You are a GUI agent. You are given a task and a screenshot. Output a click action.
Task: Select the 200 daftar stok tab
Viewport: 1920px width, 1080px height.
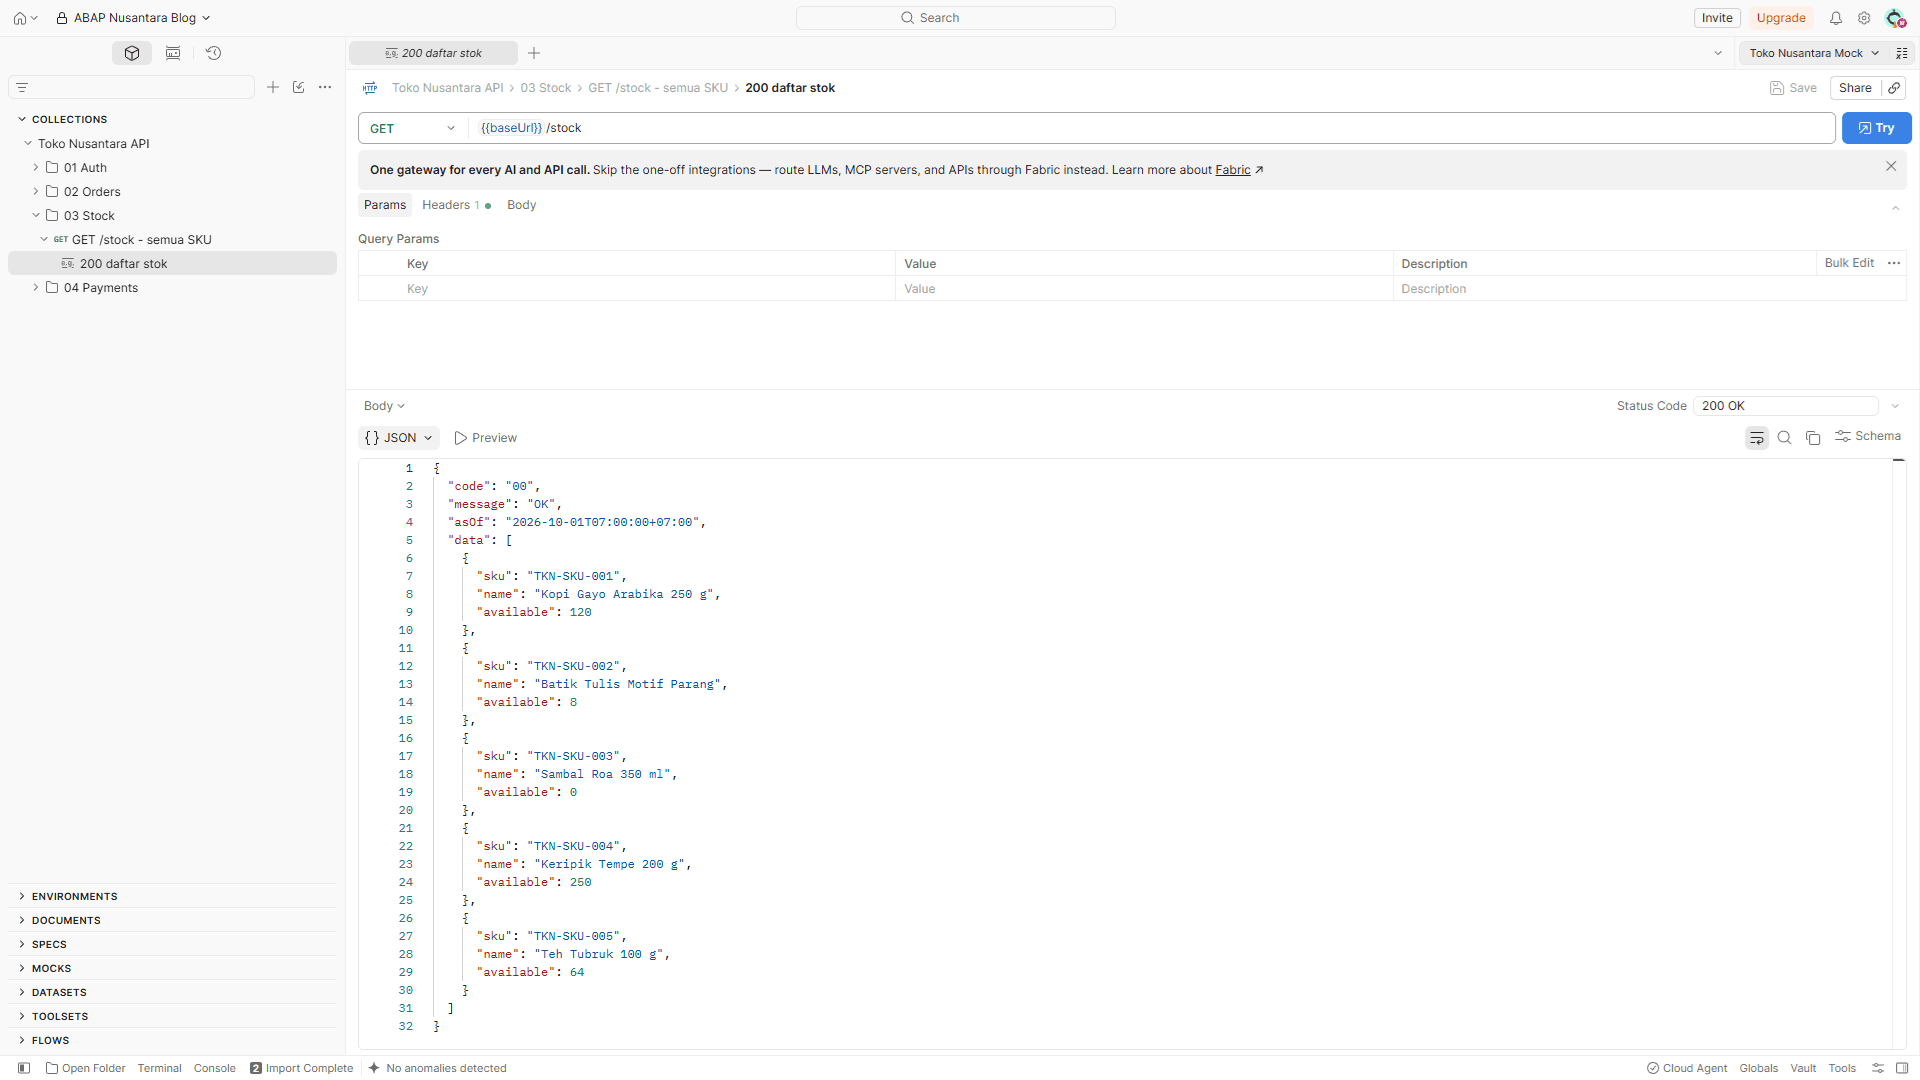[x=433, y=53]
